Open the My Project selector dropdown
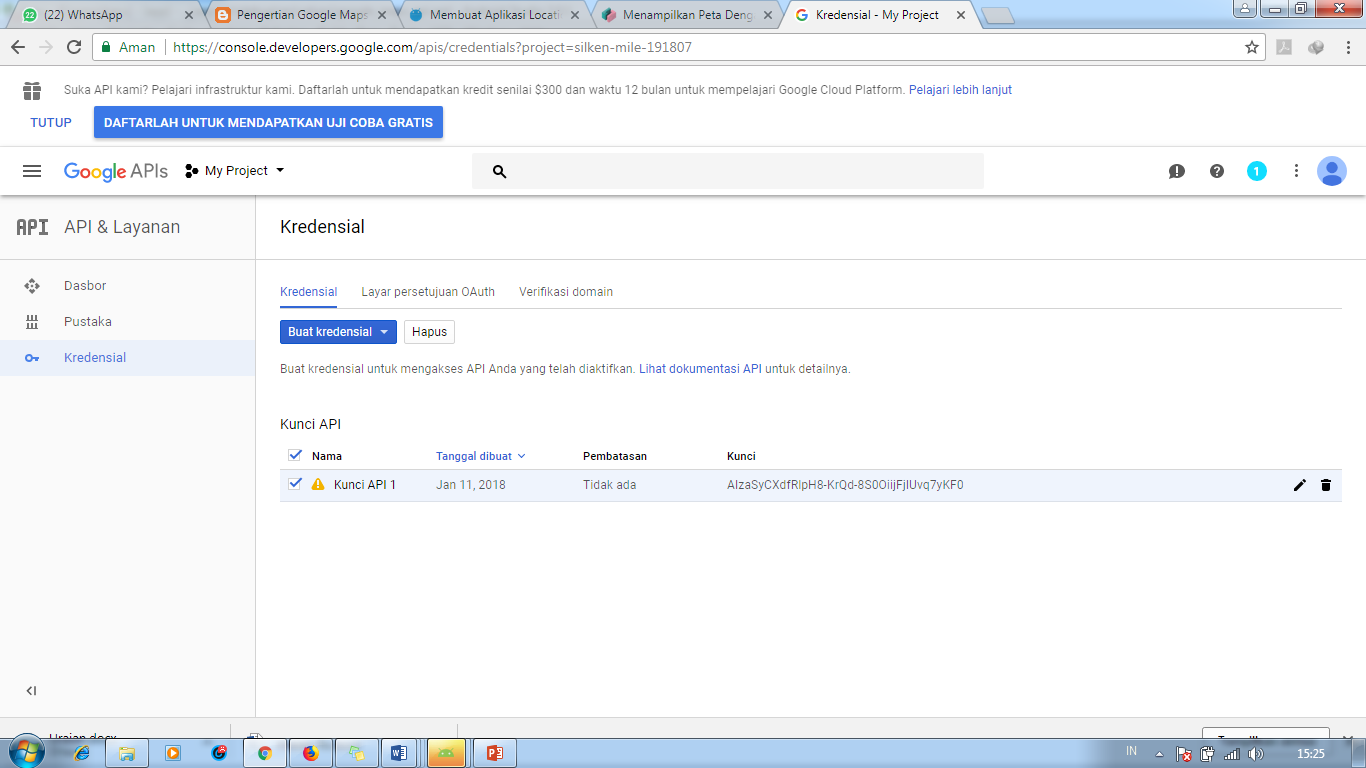Screen dimensions: 1366x768 coord(236,171)
